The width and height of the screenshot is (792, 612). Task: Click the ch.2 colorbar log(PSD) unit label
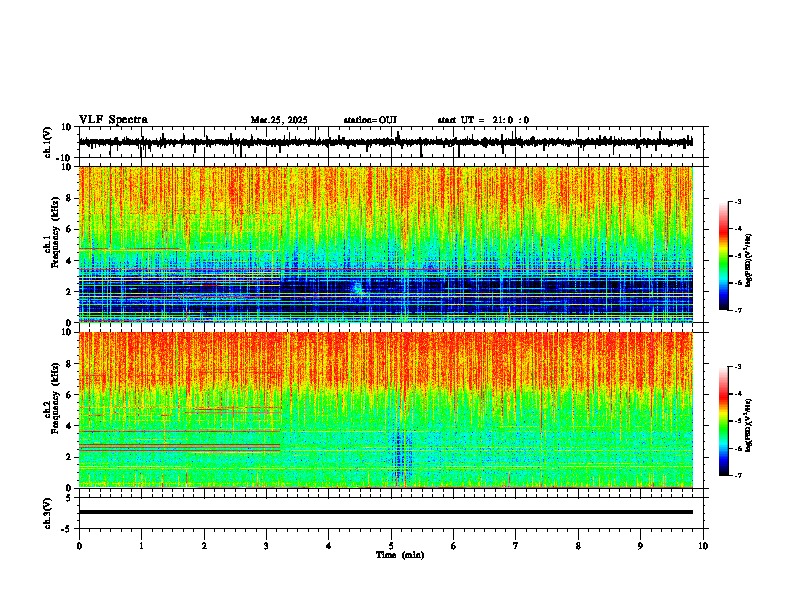coord(749,425)
